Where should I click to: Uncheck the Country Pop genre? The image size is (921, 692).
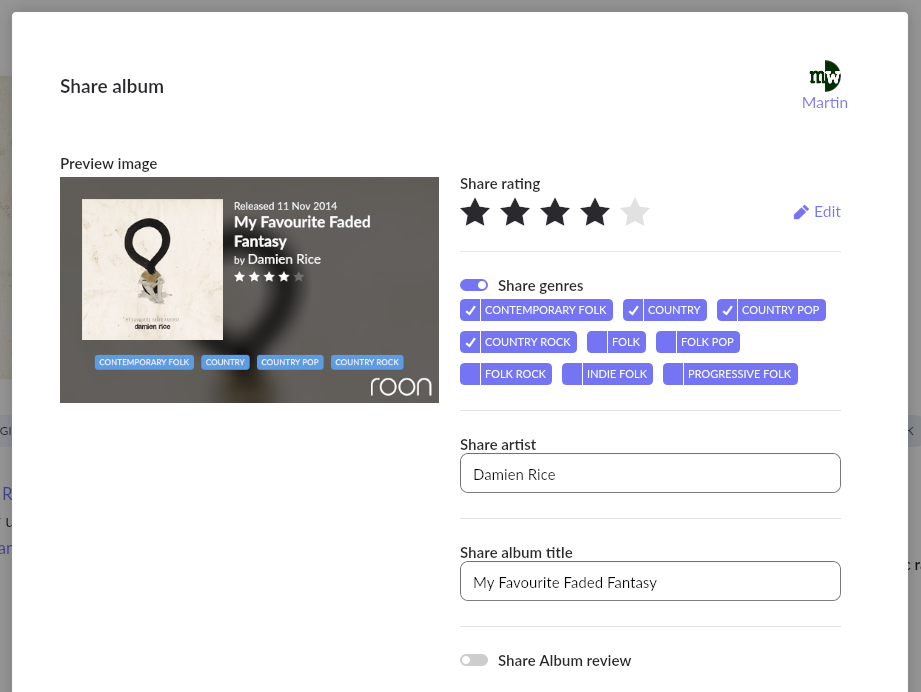pos(727,310)
